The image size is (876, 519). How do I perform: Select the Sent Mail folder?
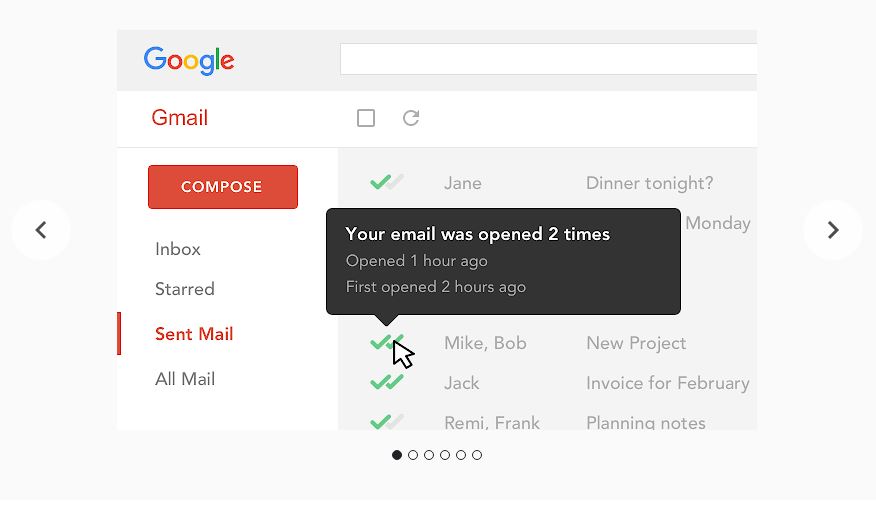[194, 334]
